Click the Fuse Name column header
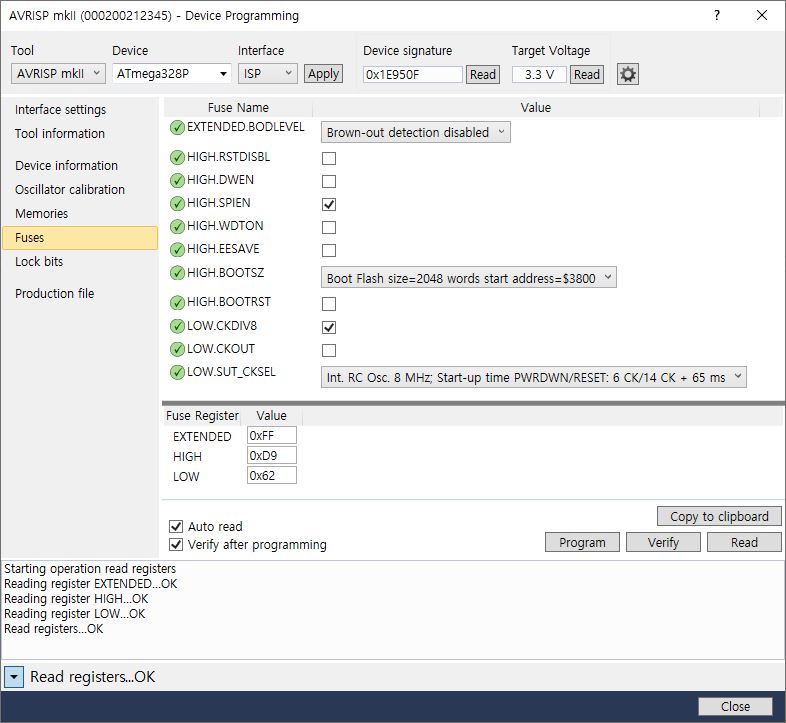This screenshot has width=786, height=723. (x=238, y=108)
